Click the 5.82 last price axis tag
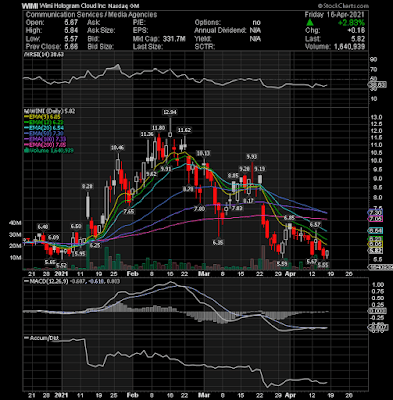Viewport: 393px width, 400px height. point(375,251)
